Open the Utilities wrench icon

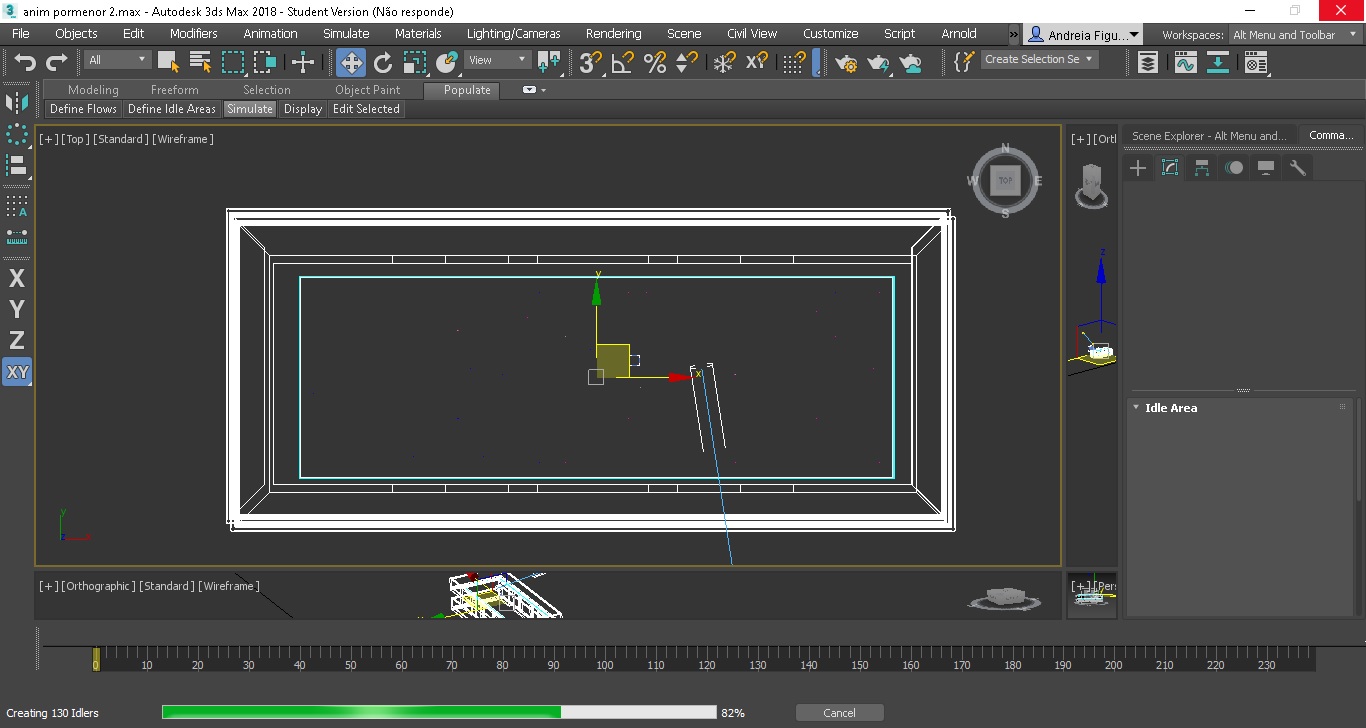(1298, 168)
